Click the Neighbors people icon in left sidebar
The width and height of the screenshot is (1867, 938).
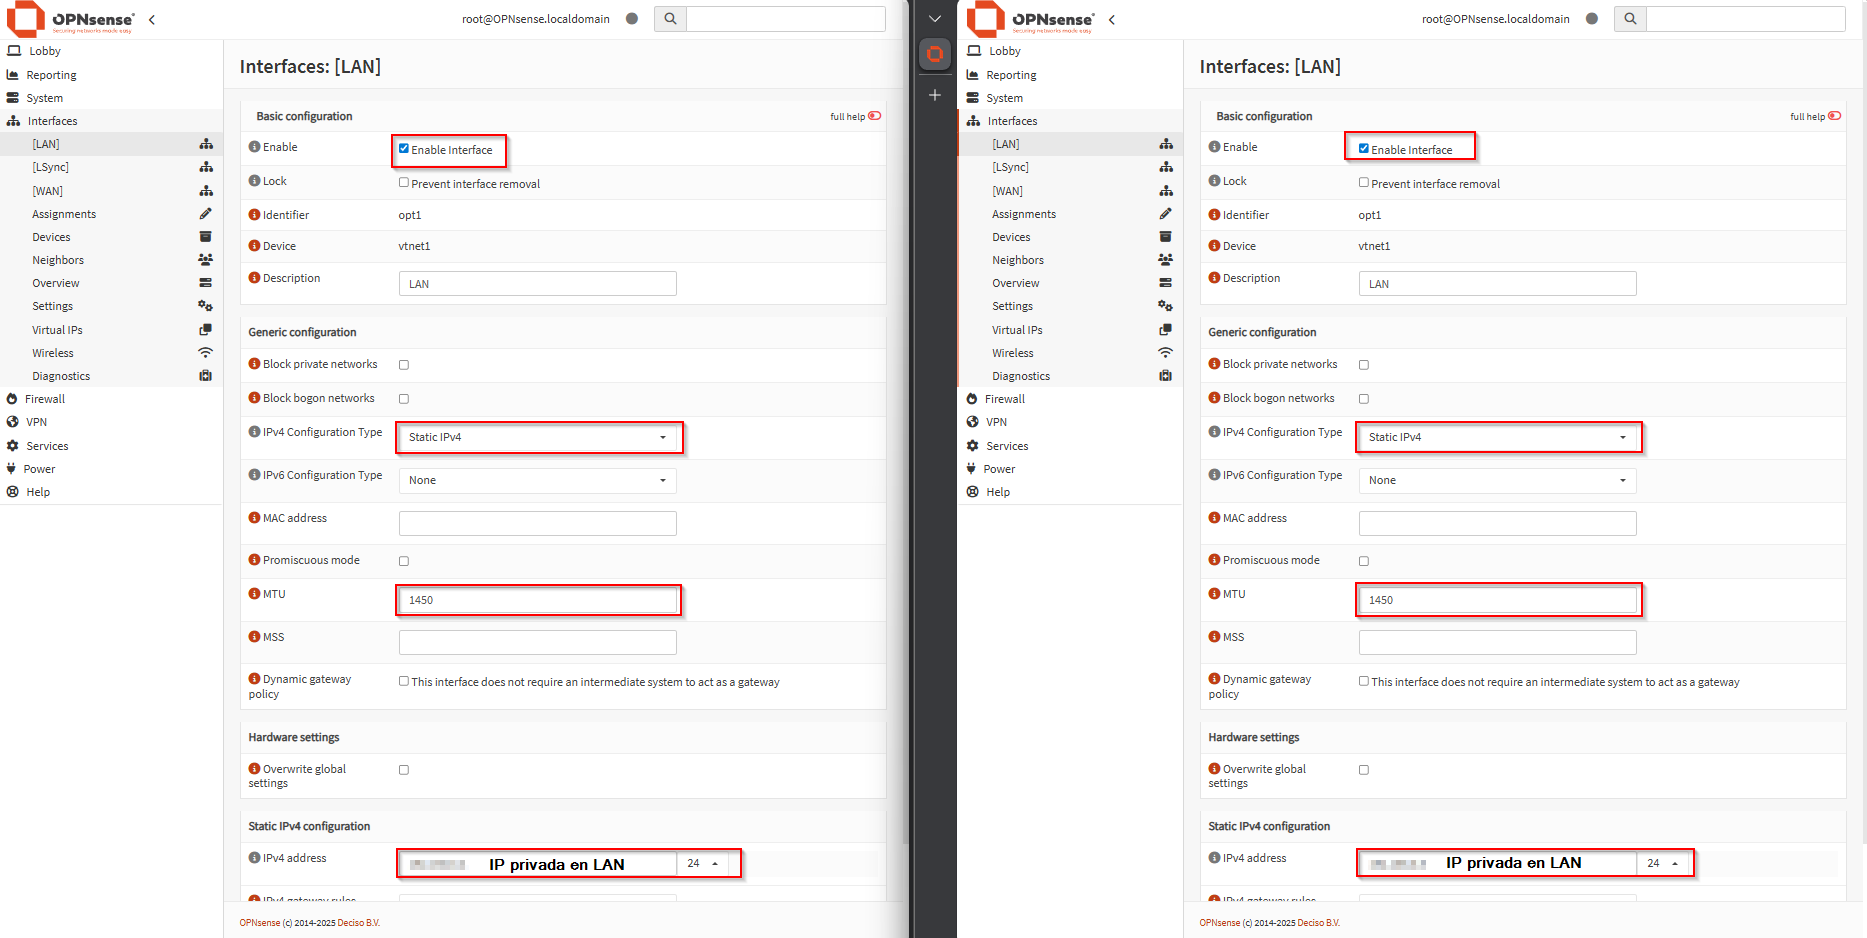pyautogui.click(x=206, y=260)
